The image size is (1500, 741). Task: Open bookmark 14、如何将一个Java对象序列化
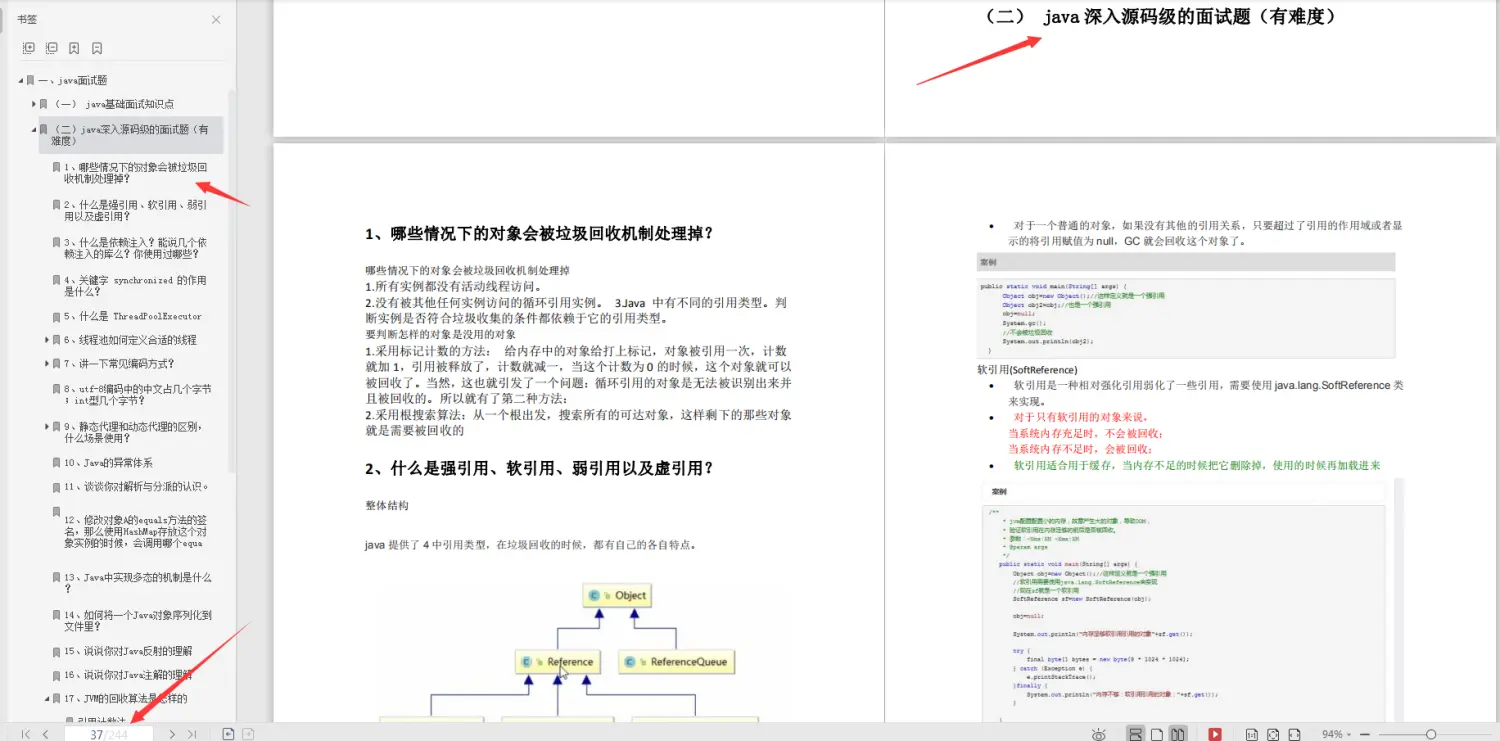pyautogui.click(x=138, y=621)
